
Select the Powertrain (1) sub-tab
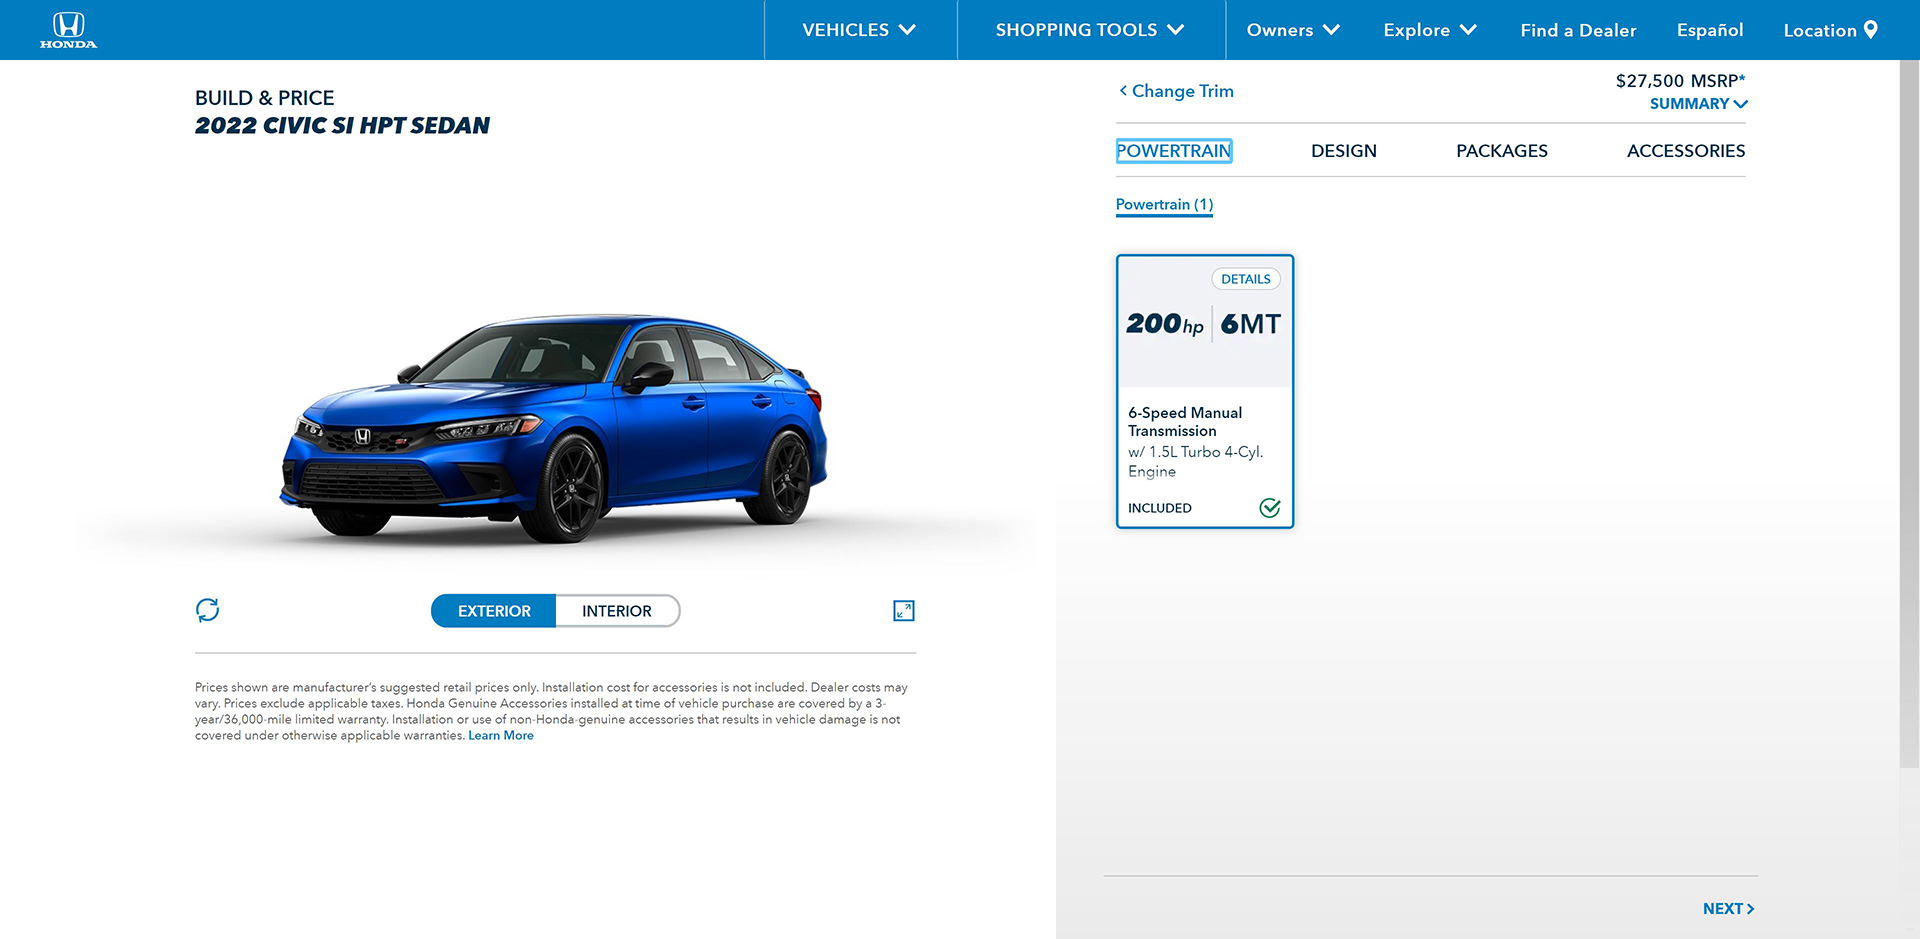[1164, 205]
